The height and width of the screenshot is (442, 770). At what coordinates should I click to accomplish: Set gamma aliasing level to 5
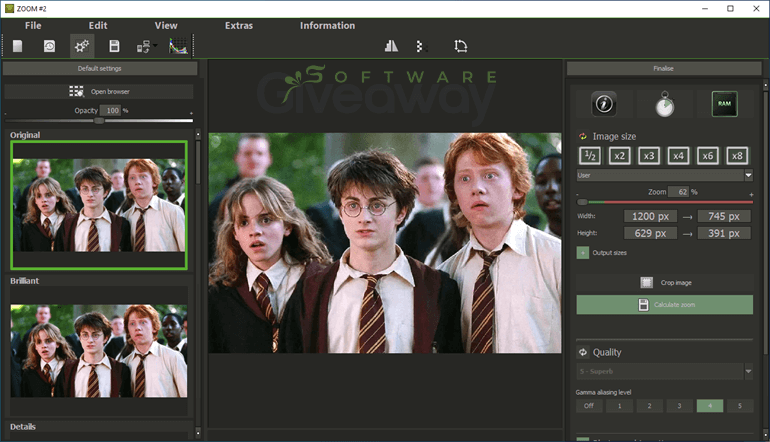(x=740, y=406)
